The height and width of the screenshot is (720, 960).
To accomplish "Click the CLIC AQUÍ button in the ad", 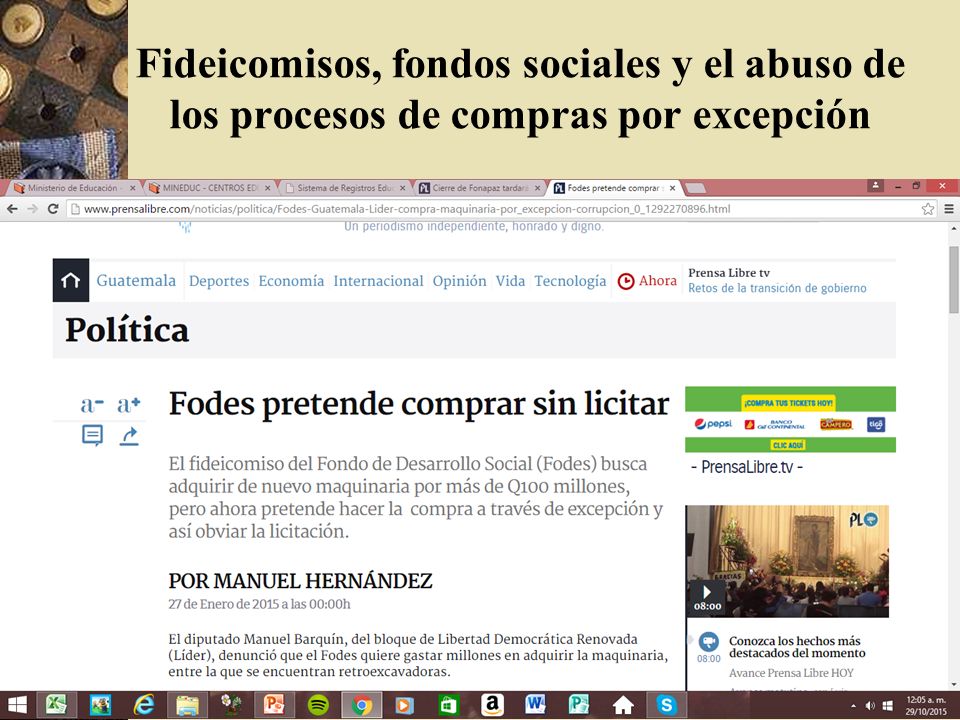I will [x=788, y=445].
